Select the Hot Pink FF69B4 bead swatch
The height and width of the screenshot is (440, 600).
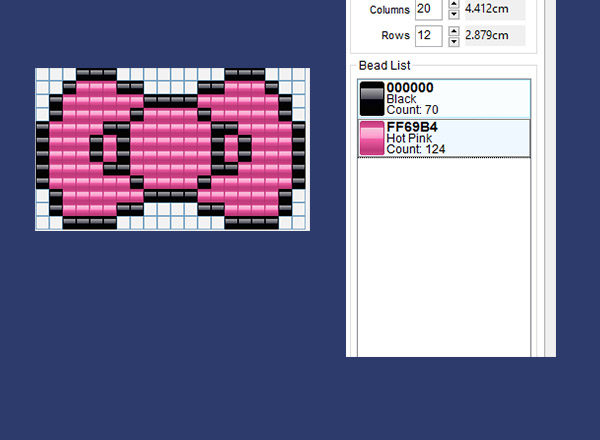tap(372, 138)
